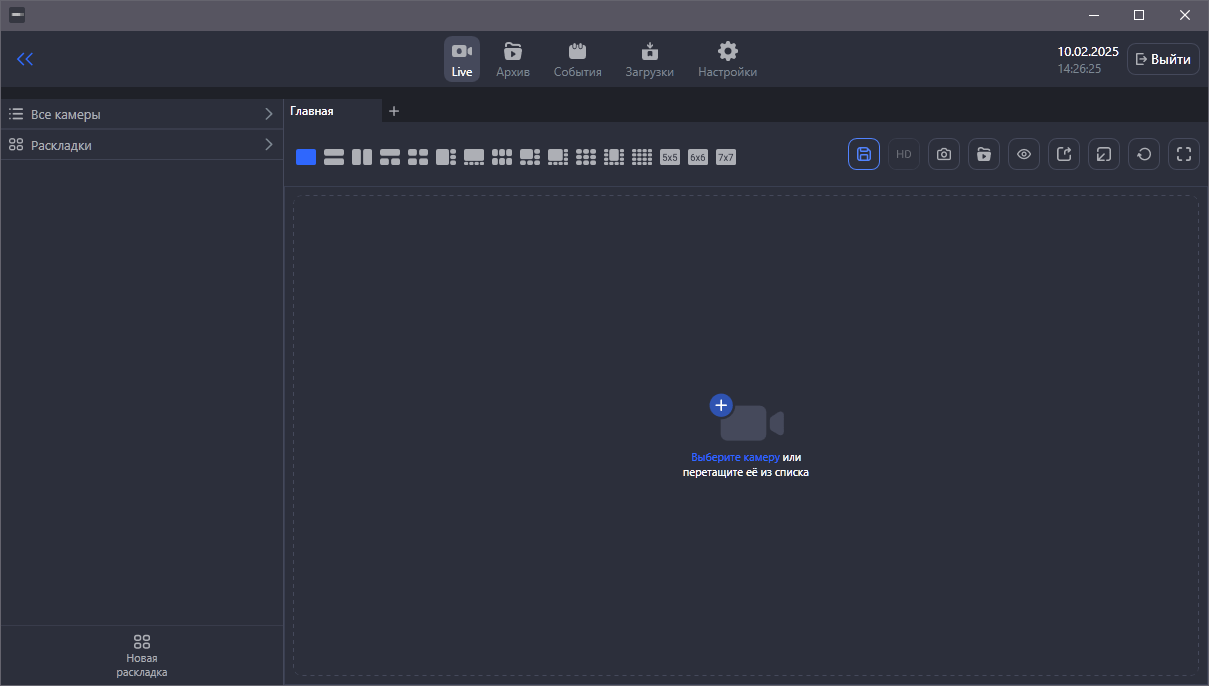Switch to the События tab
1209x686 pixels.
577,59
